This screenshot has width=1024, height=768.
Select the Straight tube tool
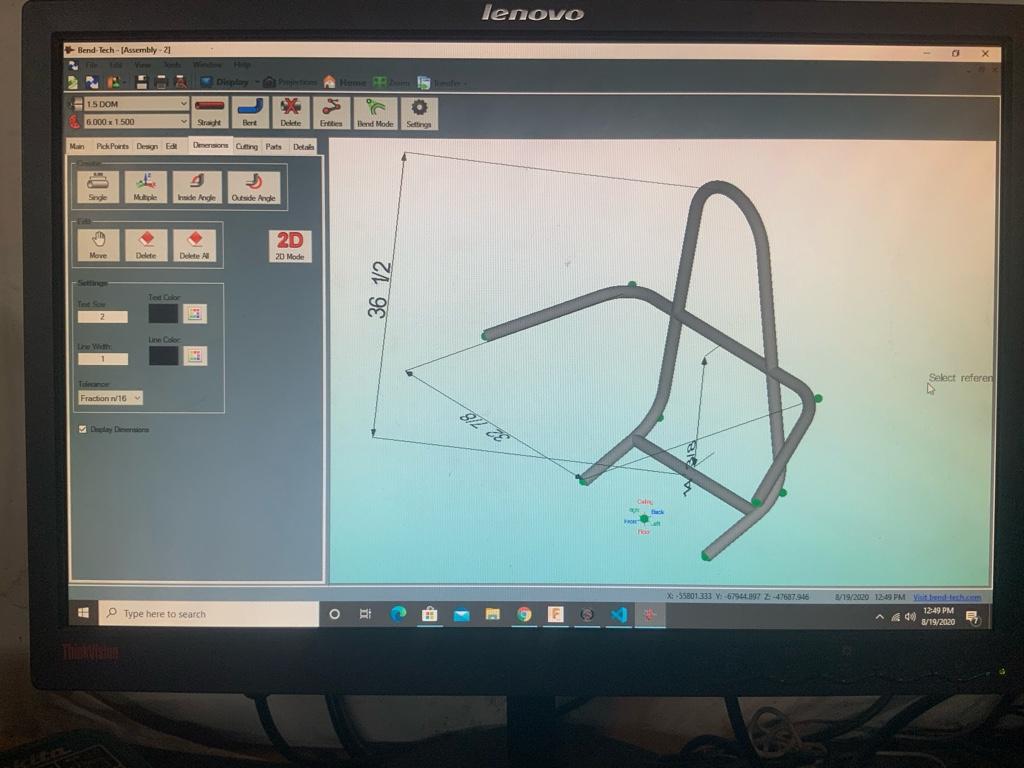tap(209, 112)
